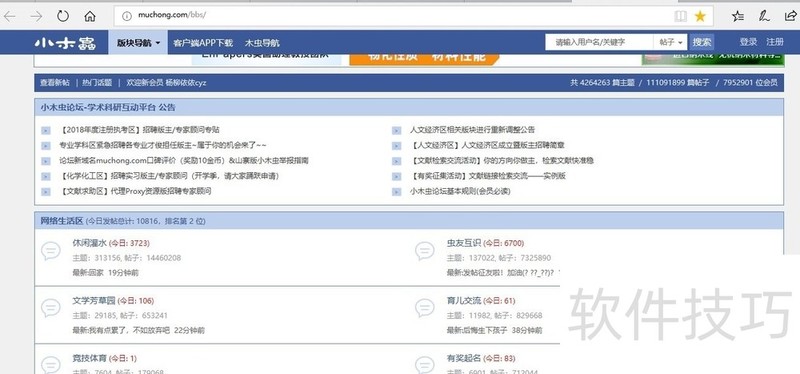800x374 pixels.
Task: Click speech bubble icon beside 虫友互识
Action: [424, 251]
